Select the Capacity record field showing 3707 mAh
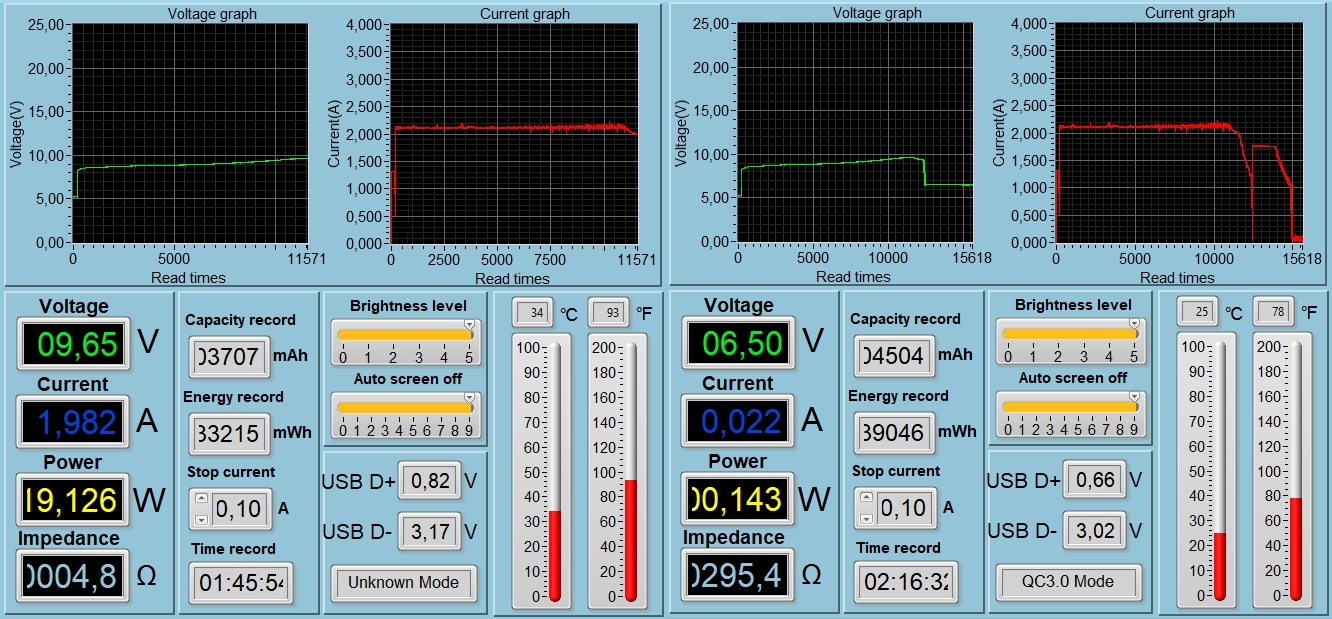Viewport: 1332px width, 619px height. 230,356
